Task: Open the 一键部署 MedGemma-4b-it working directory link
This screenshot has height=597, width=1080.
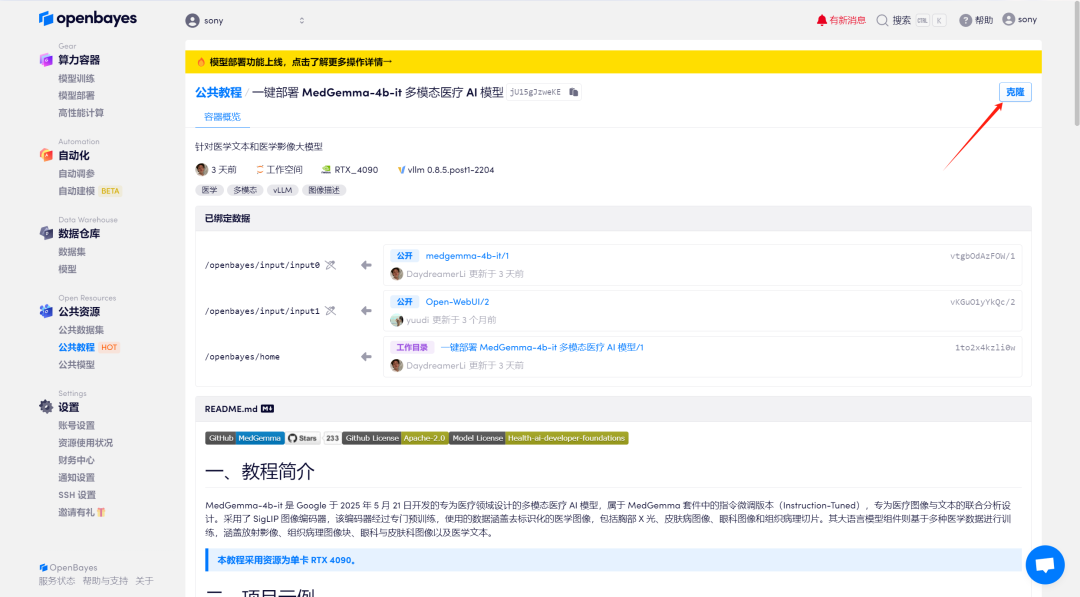Action: coord(542,348)
